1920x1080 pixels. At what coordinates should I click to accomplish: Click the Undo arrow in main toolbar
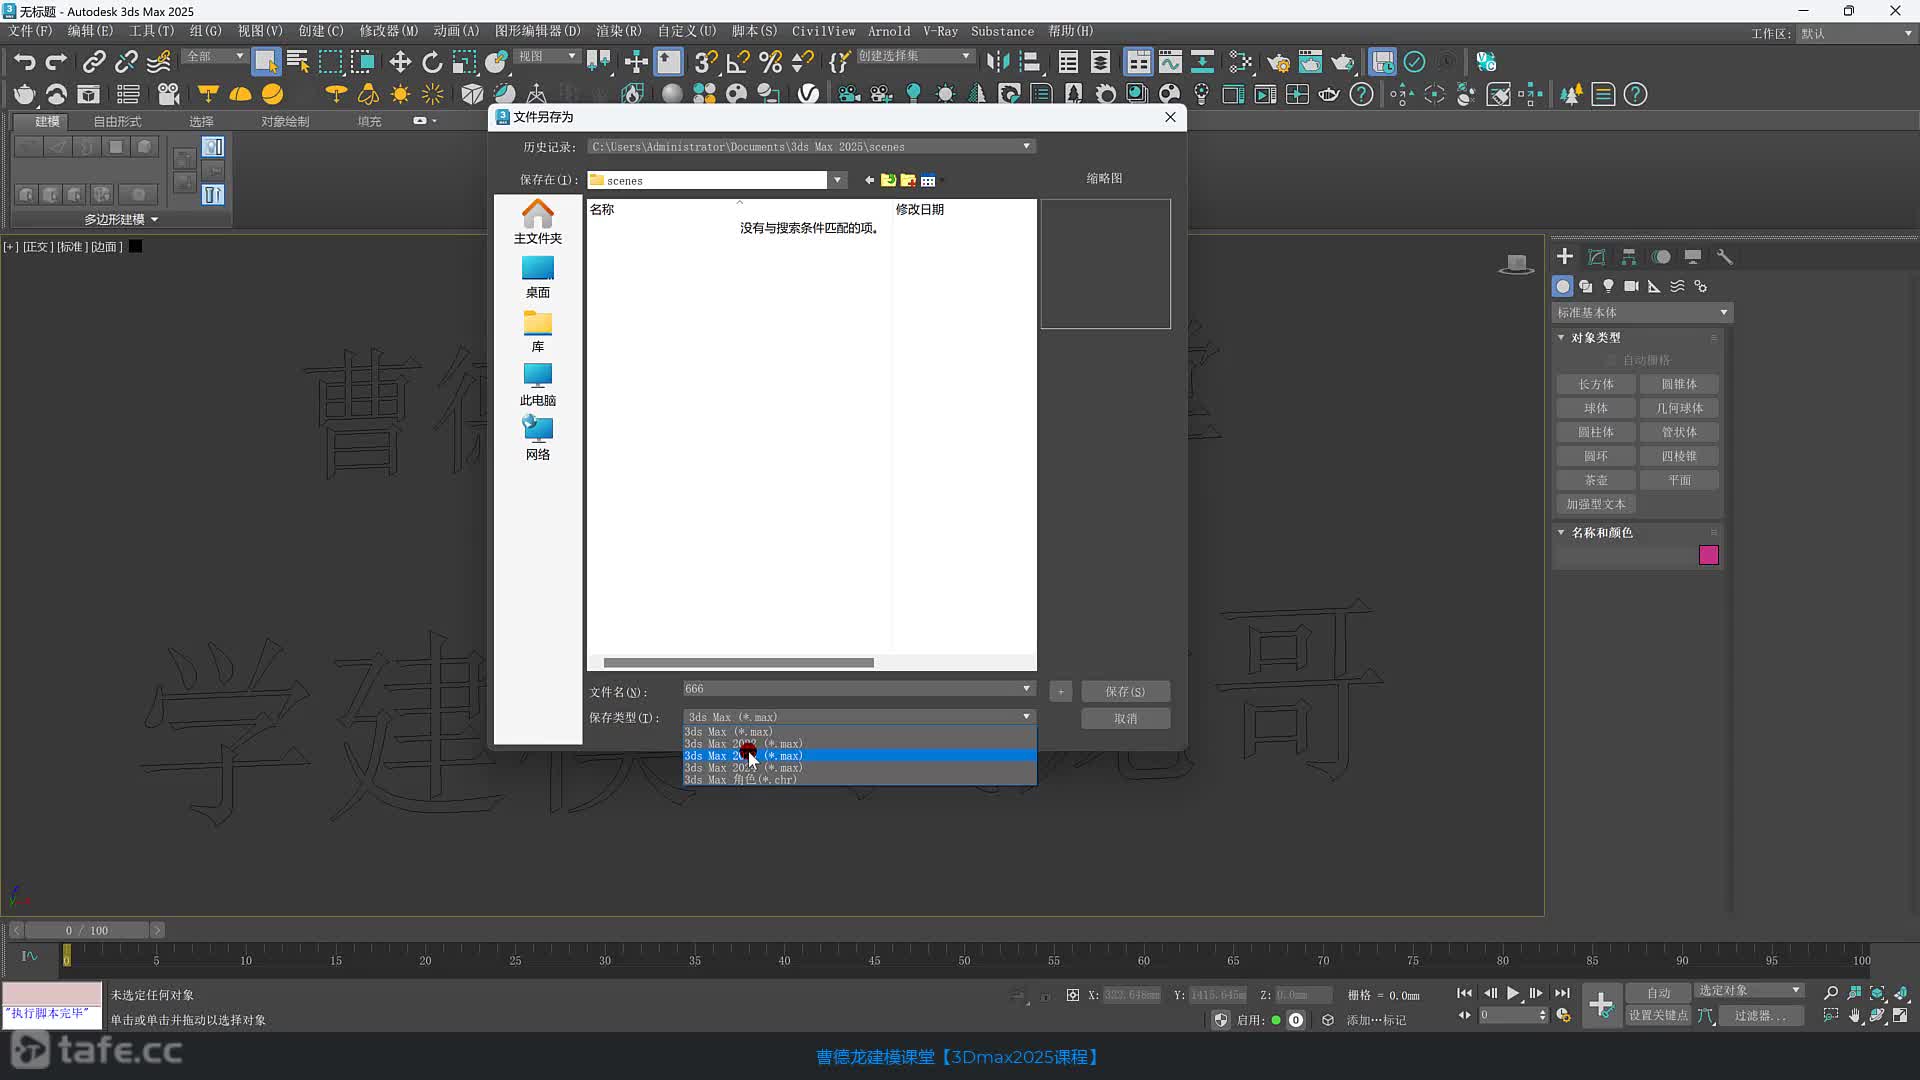point(25,62)
